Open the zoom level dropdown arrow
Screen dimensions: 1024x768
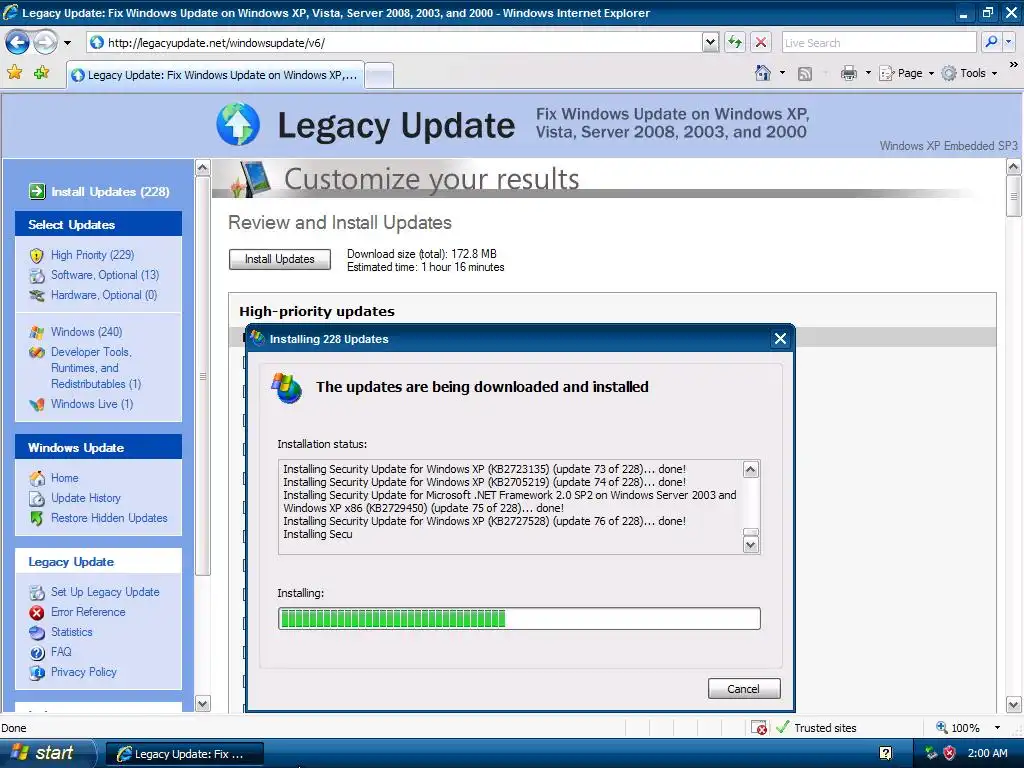click(x=997, y=728)
